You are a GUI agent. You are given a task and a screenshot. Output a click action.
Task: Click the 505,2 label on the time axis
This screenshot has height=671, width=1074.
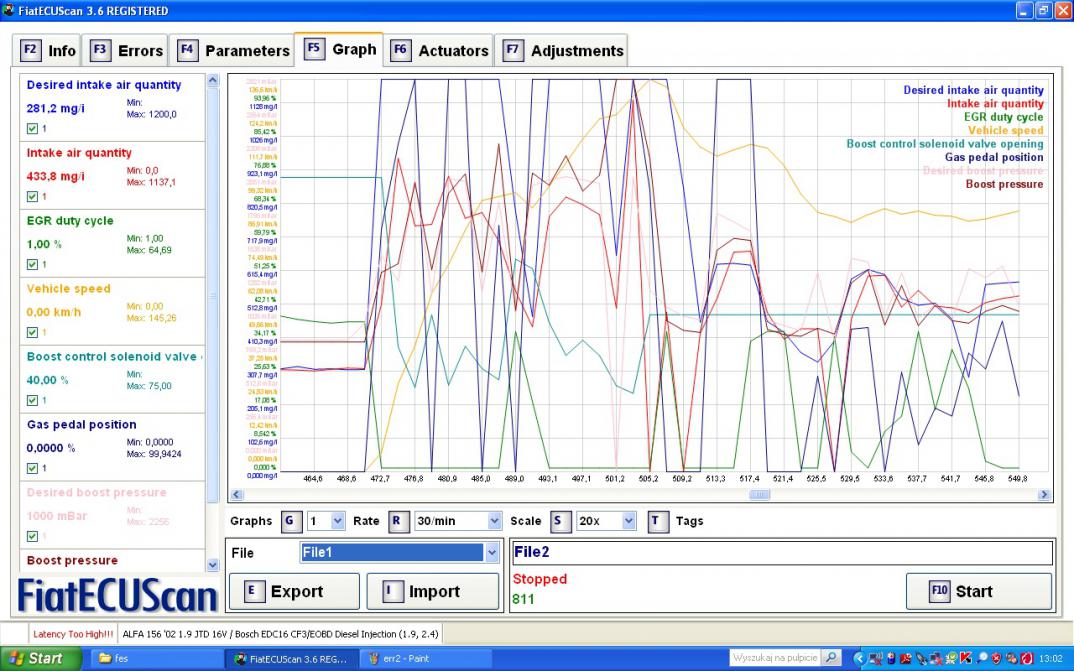click(649, 479)
